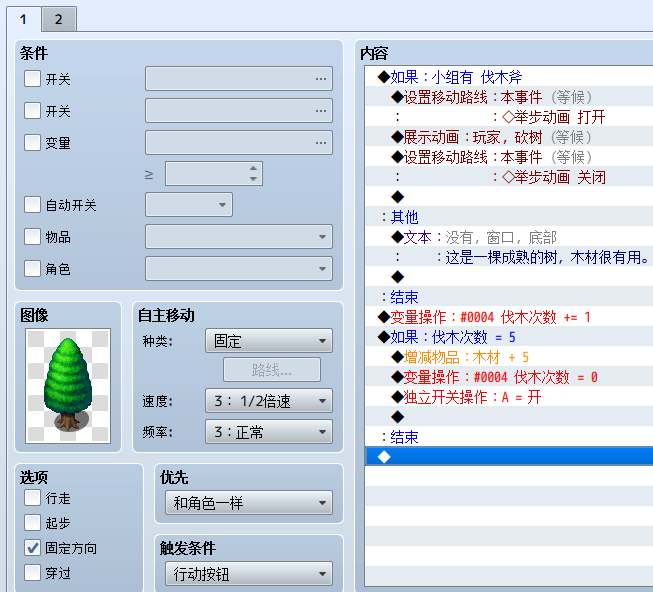Open the first 开关 selector field
Viewport: 653px width, 592px height.
pos(239,78)
